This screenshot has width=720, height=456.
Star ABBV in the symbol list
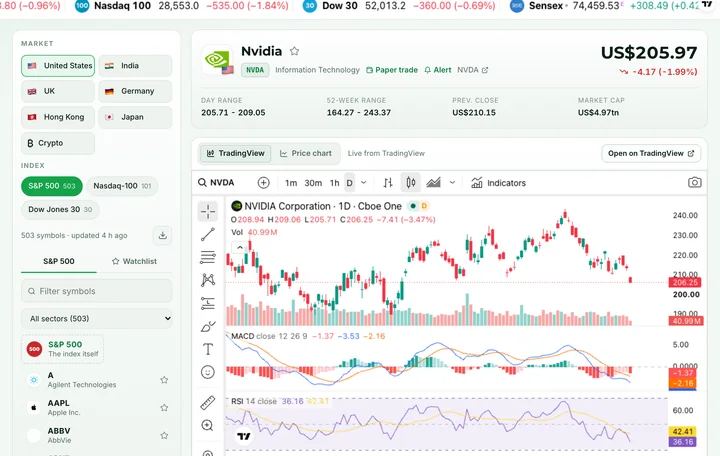[164, 435]
